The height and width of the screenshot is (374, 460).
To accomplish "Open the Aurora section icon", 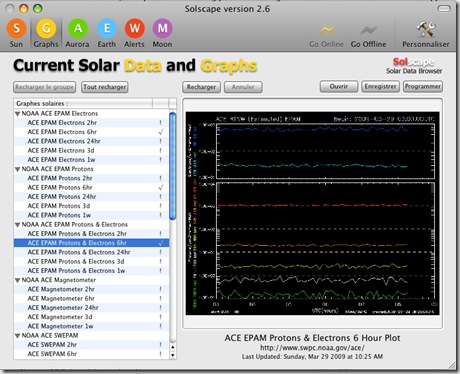I will point(77,33).
